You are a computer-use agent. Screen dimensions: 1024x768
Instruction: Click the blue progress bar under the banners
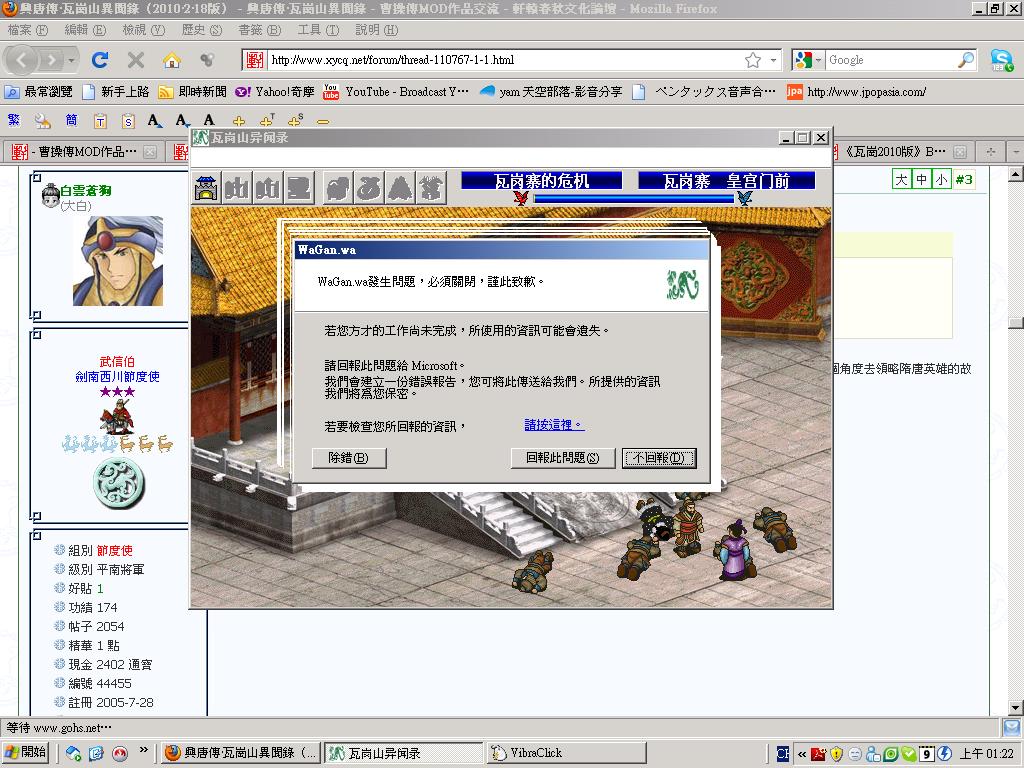pyautogui.click(x=632, y=199)
